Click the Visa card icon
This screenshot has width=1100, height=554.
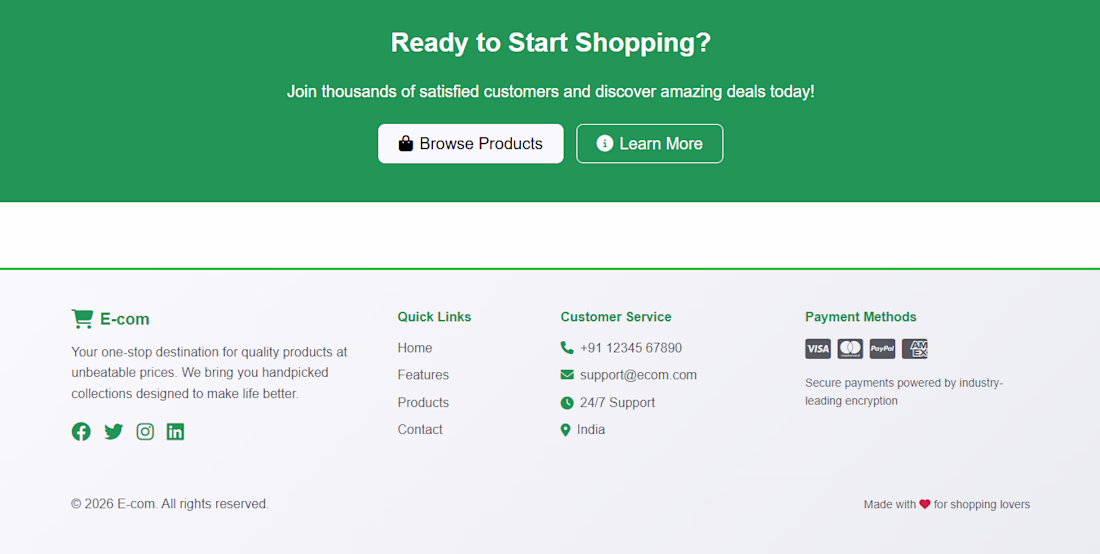click(x=818, y=349)
